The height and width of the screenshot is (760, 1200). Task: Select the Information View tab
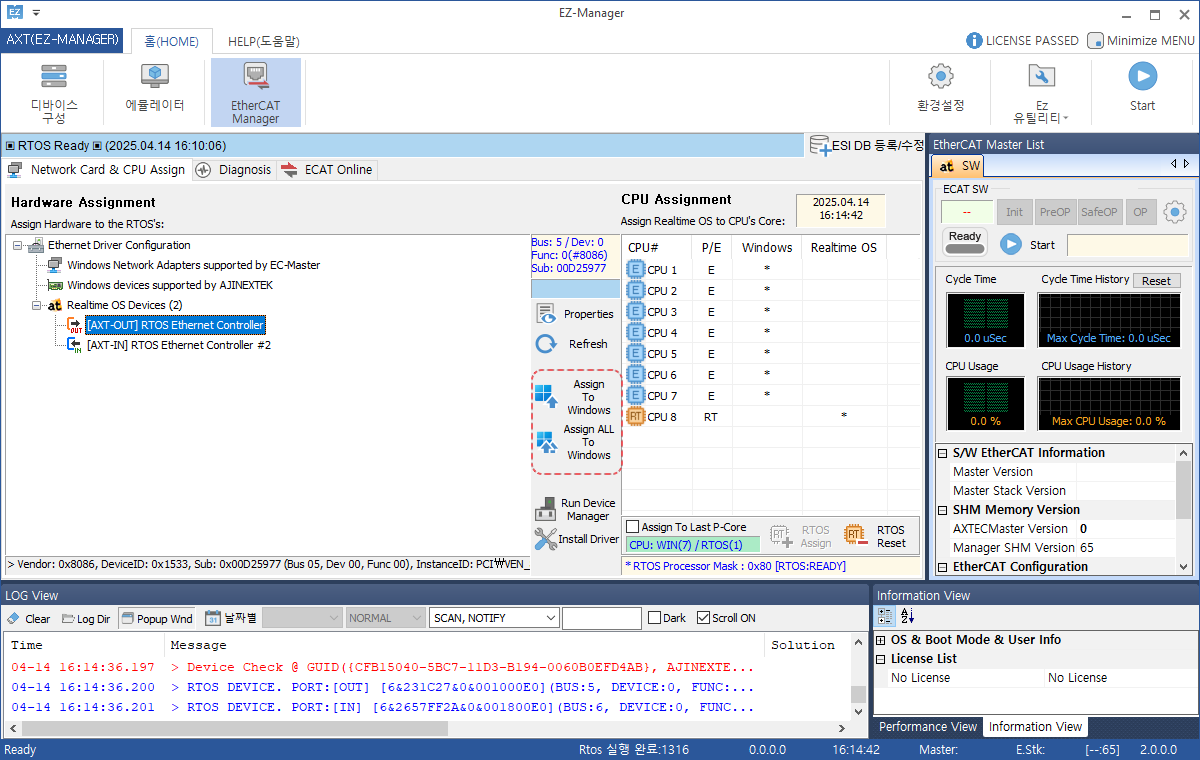point(1035,727)
